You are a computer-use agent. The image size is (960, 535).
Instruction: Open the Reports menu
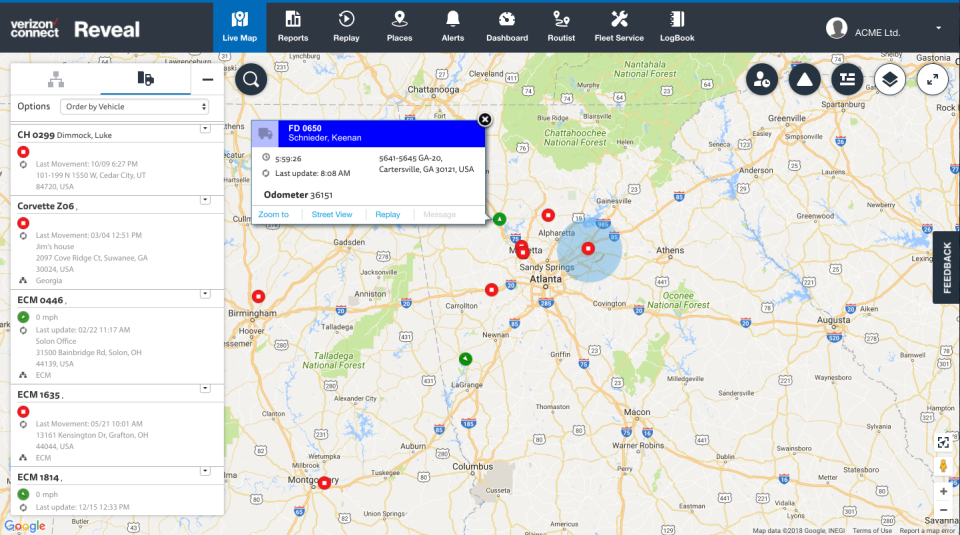coord(293,27)
